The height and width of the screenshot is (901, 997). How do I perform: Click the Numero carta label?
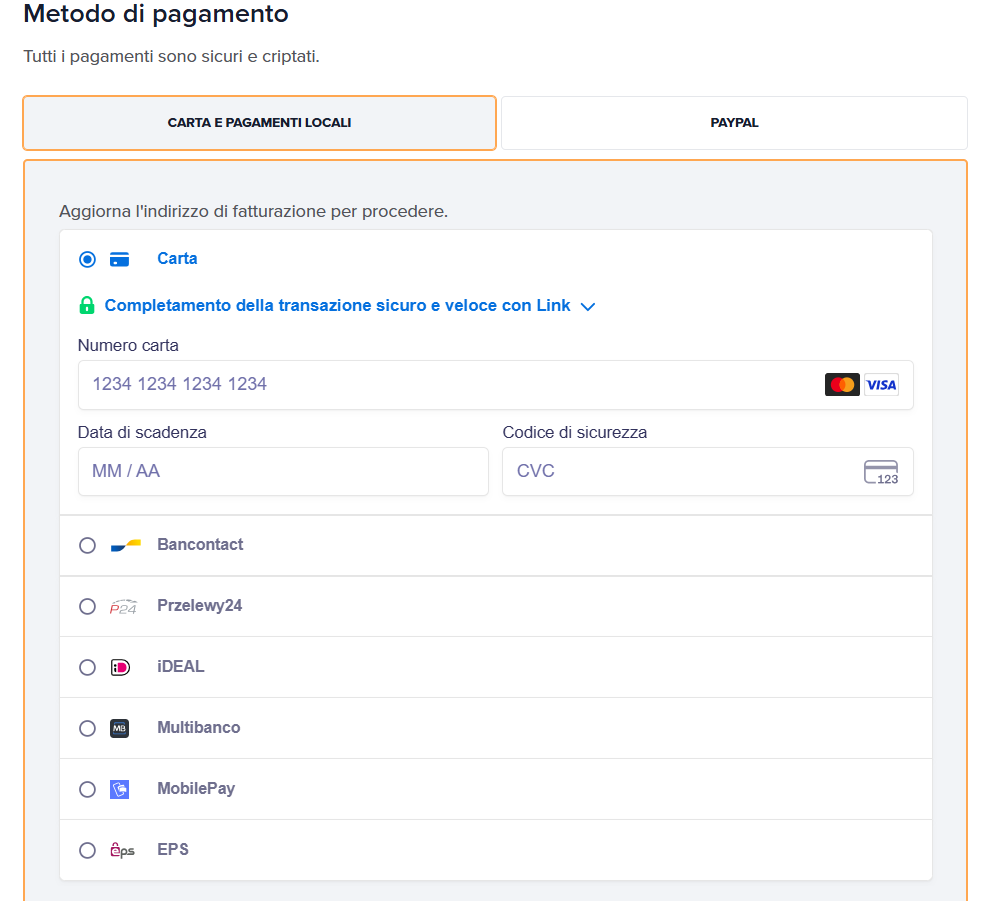[x=128, y=346]
